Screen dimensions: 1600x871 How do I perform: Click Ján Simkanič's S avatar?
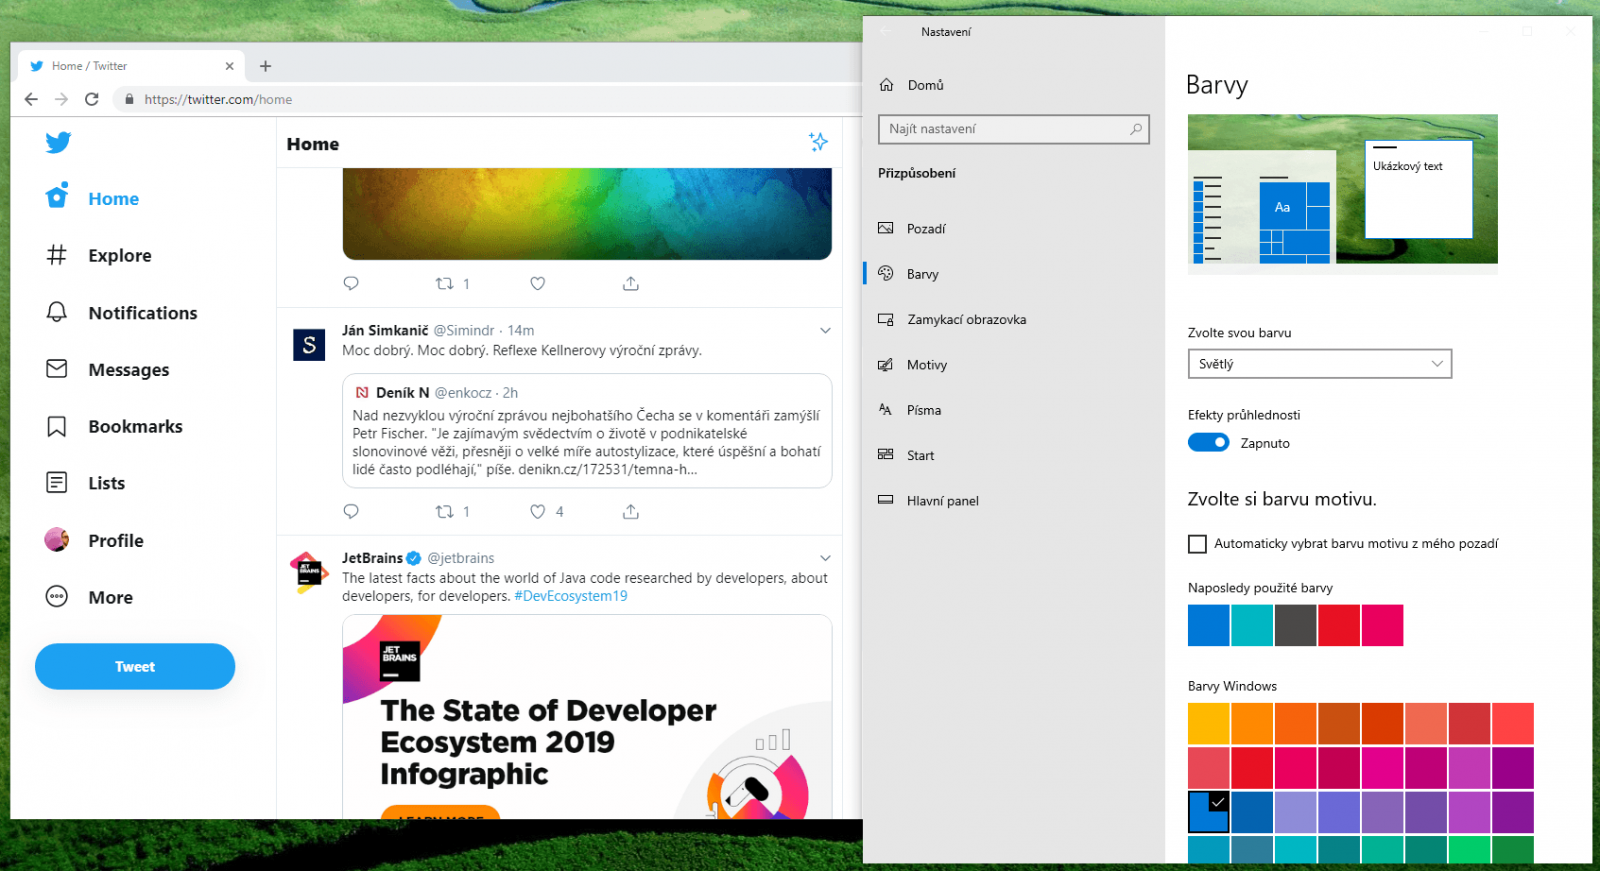click(309, 345)
